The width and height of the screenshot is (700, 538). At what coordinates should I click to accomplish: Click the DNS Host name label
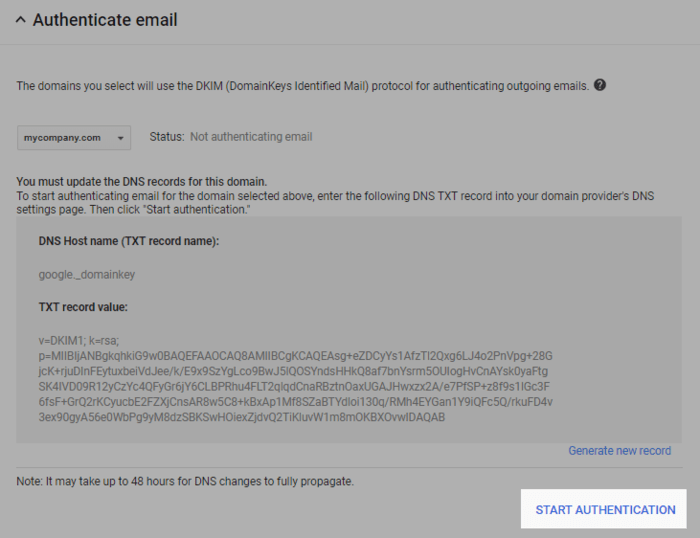coord(128,241)
